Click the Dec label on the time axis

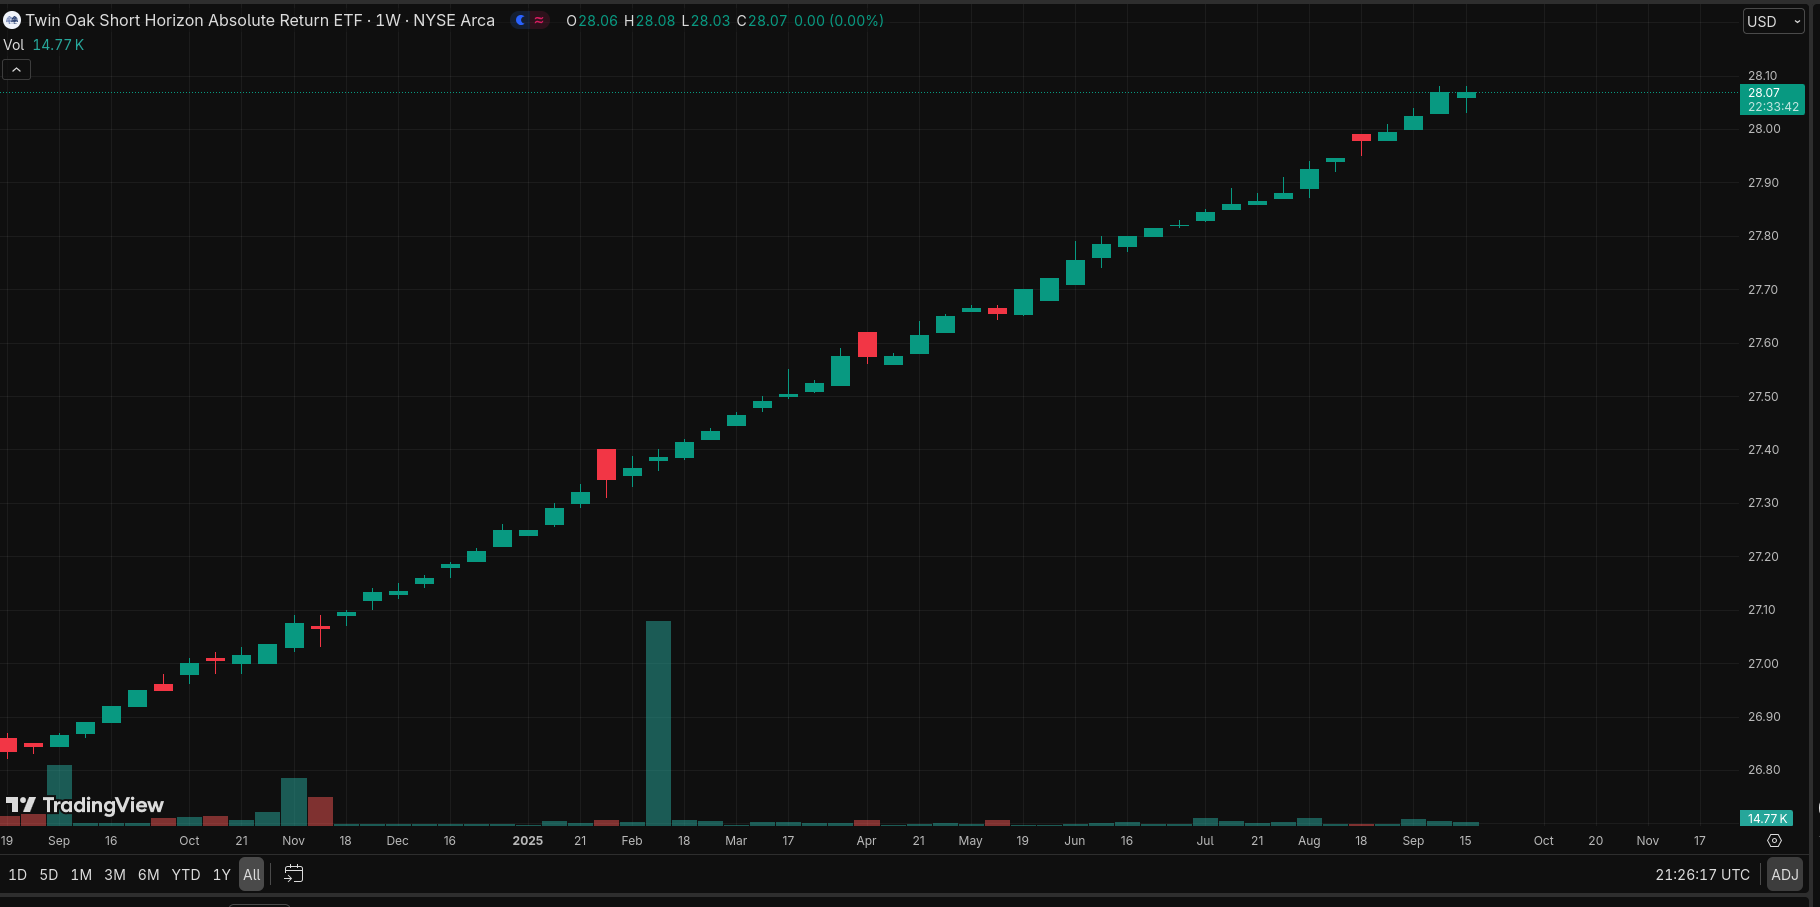click(x=397, y=841)
